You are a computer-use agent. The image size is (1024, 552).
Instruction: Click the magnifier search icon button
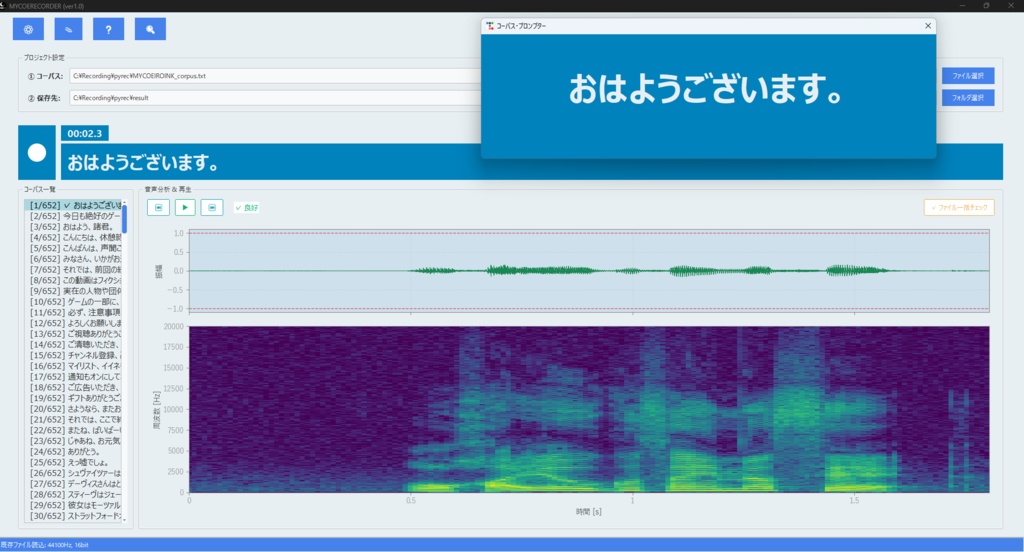(150, 29)
